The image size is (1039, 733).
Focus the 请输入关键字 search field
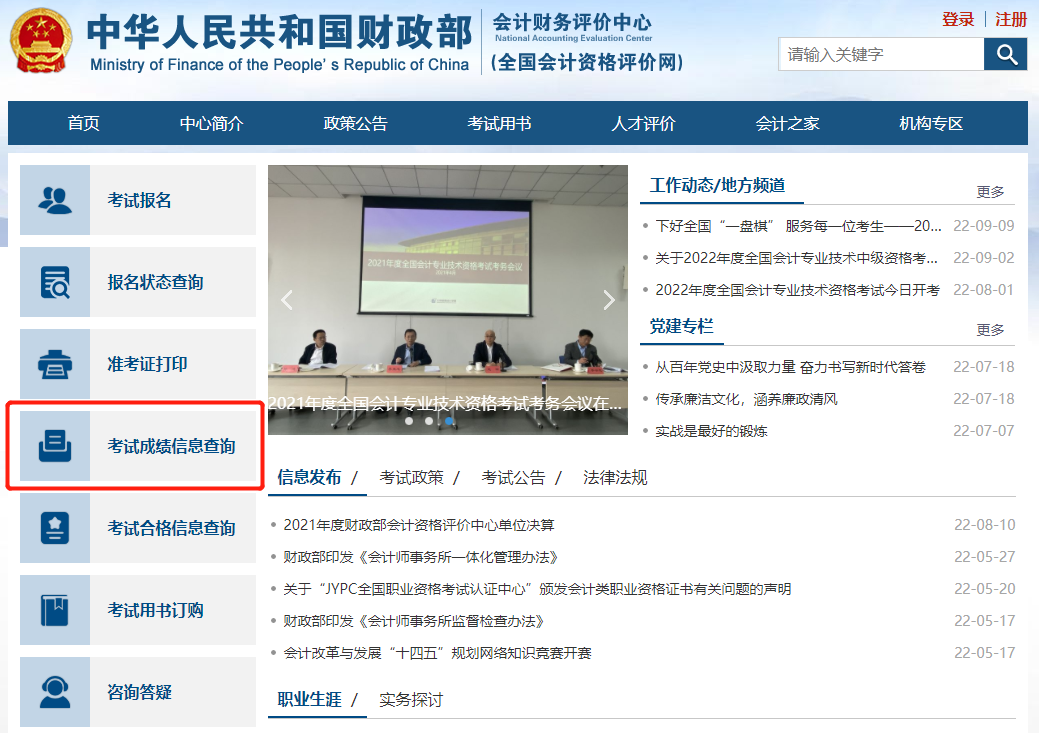tap(881, 54)
